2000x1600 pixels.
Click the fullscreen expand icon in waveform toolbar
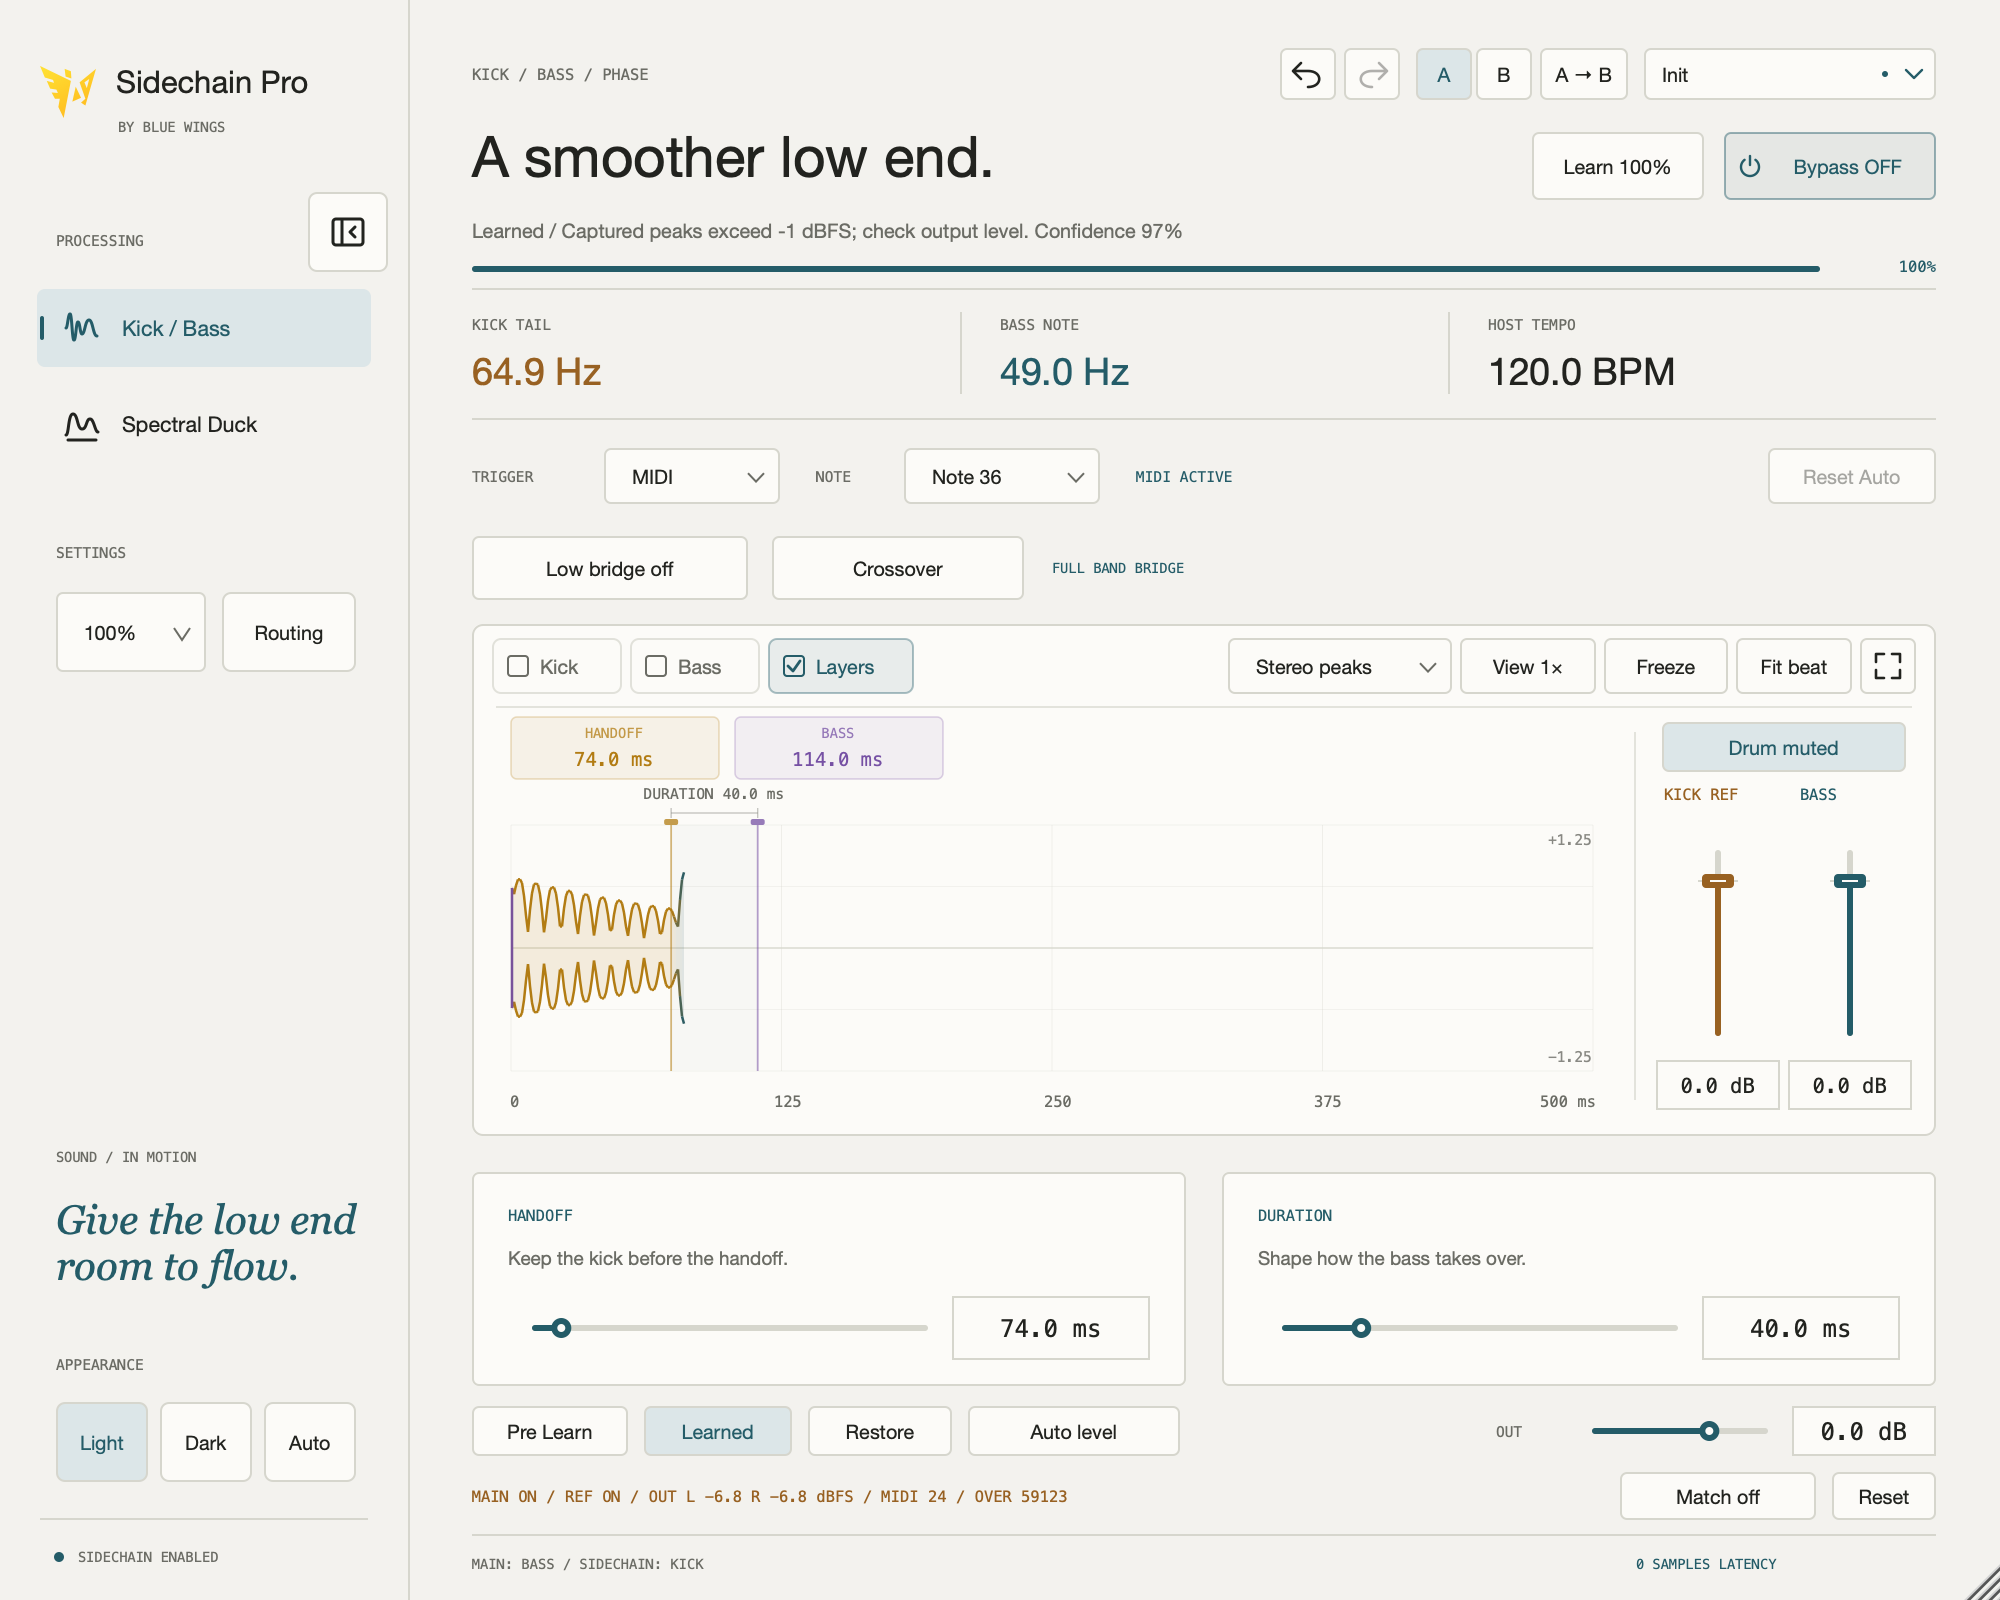pos(1887,666)
